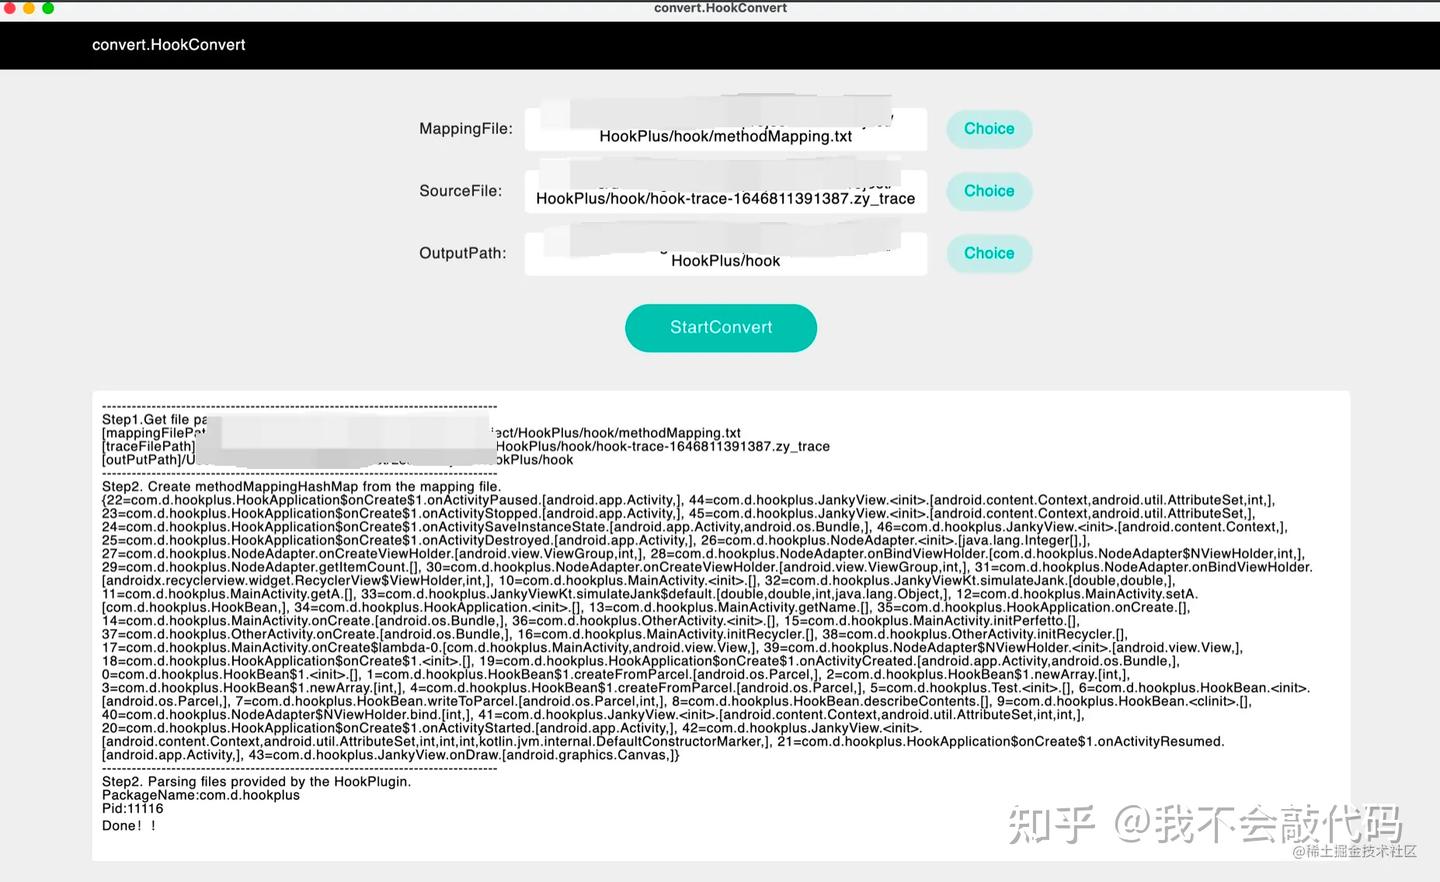1440x882 pixels.
Task: Click the Choice button next to MappingFile
Action: [x=988, y=129]
